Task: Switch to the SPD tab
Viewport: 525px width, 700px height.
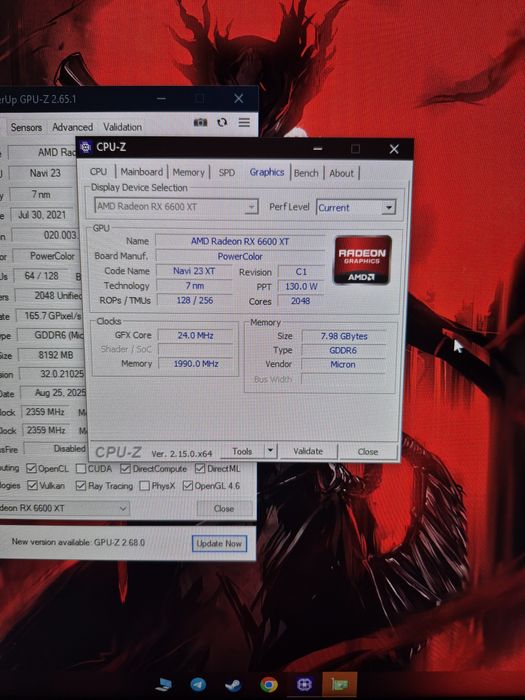Action: (x=227, y=173)
